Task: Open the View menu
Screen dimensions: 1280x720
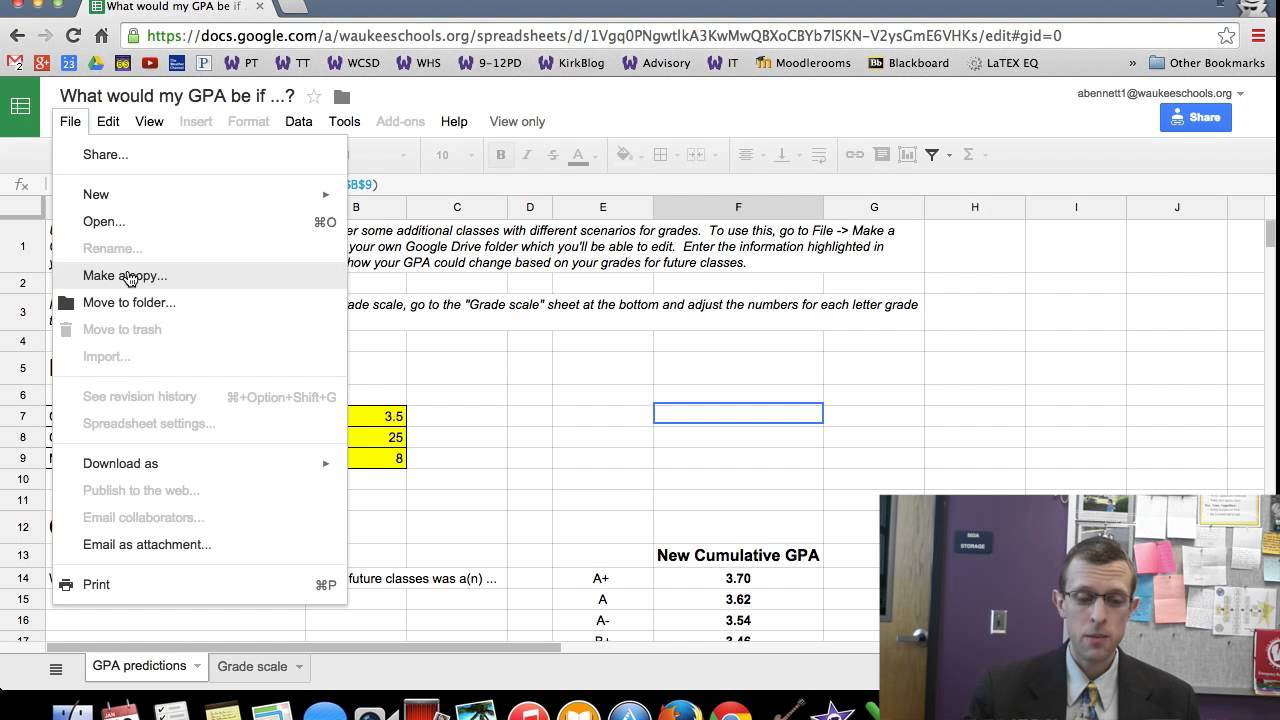Action: pyautogui.click(x=149, y=122)
